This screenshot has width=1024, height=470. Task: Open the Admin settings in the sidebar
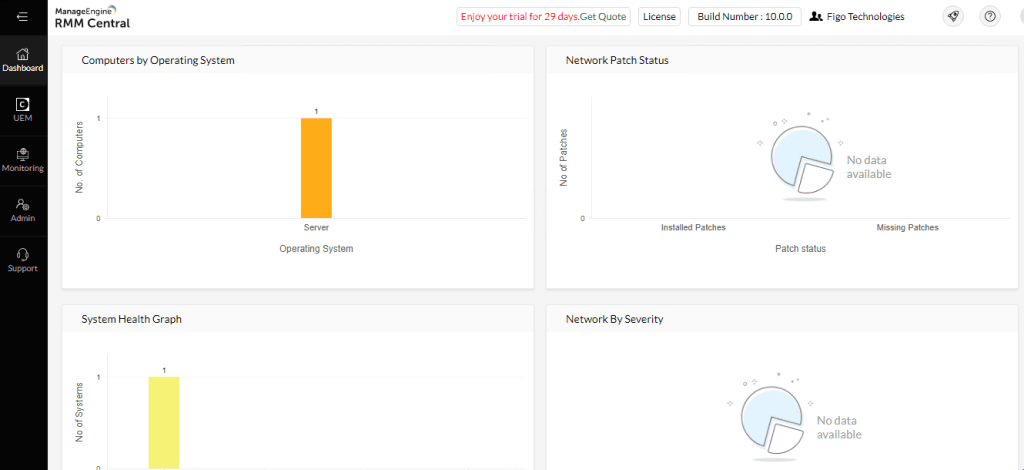[x=23, y=210]
